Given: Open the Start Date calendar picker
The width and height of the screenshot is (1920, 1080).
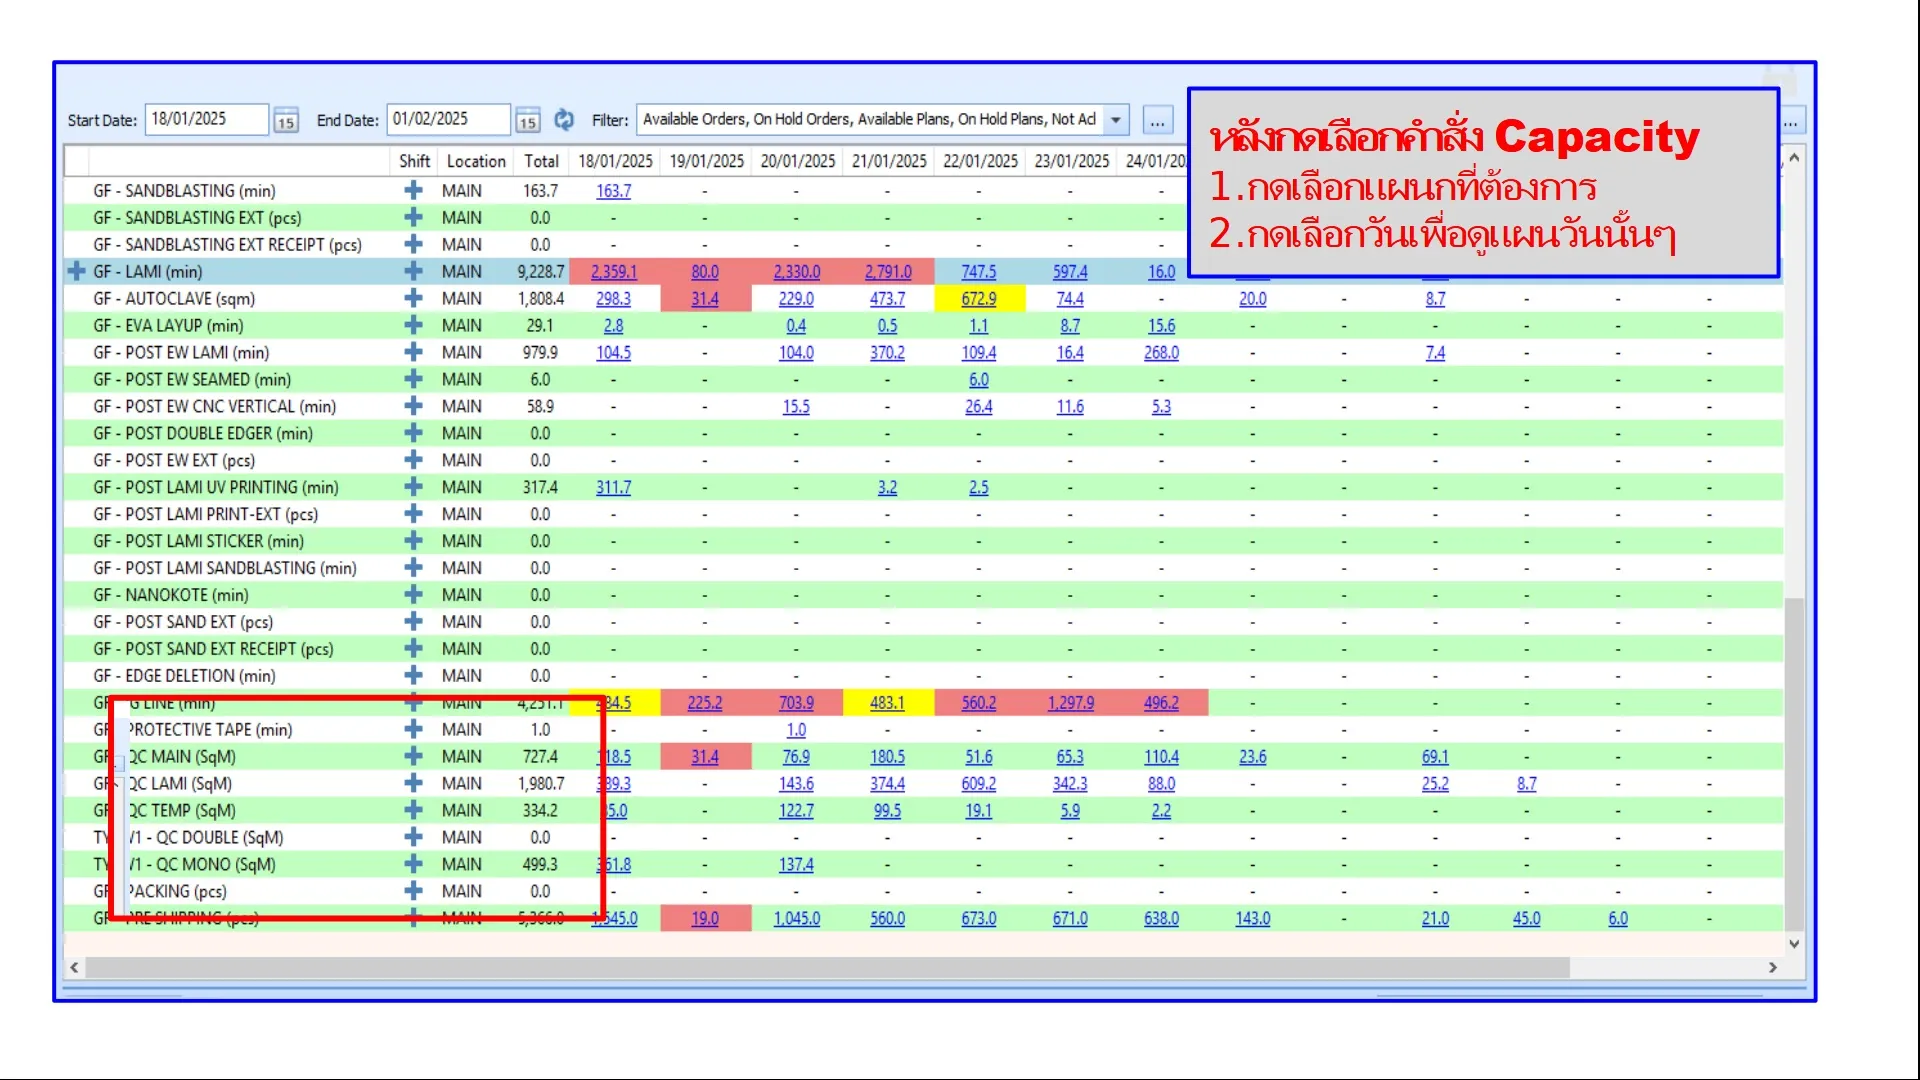Looking at the screenshot, I should (x=286, y=121).
